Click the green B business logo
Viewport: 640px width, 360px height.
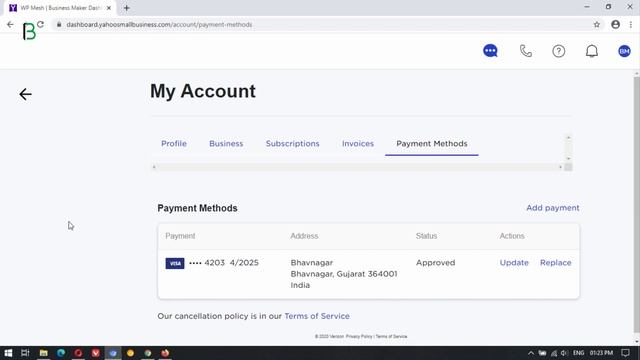[x=29, y=31]
